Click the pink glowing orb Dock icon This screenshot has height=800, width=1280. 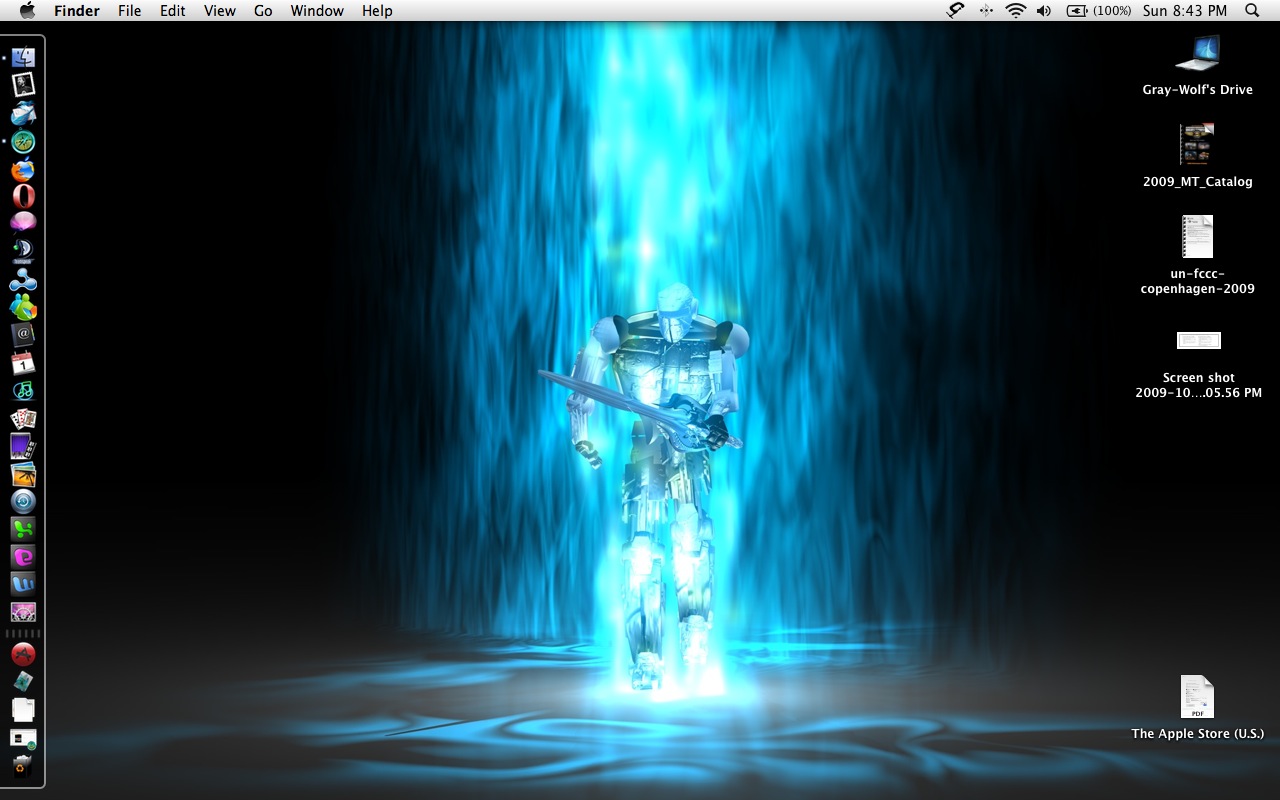(x=23, y=222)
